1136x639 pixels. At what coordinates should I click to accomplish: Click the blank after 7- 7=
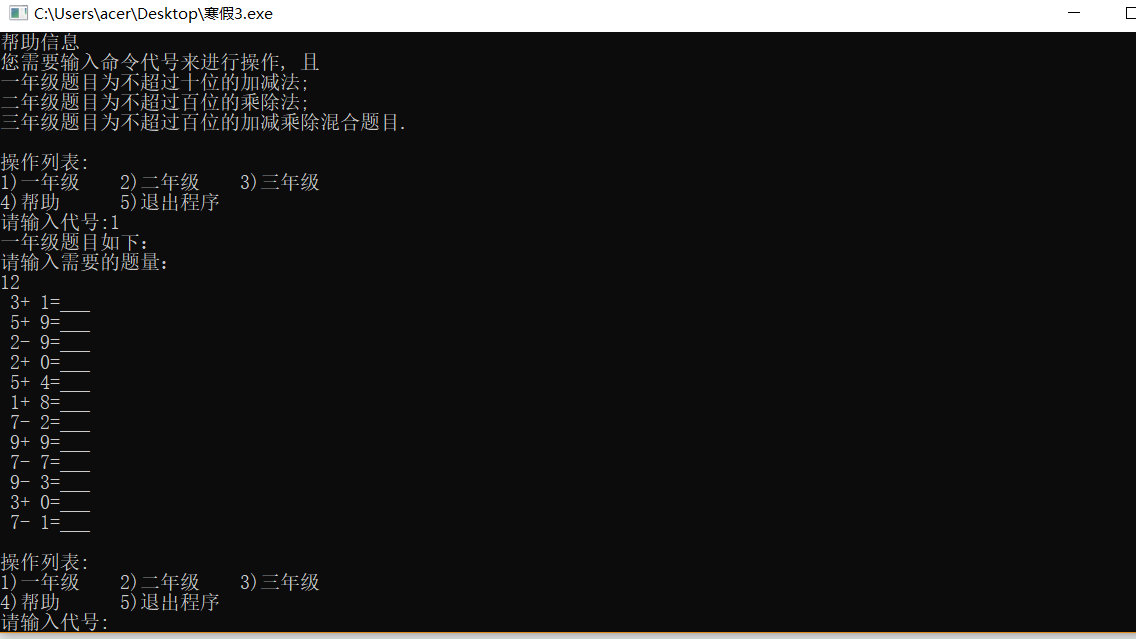point(75,462)
